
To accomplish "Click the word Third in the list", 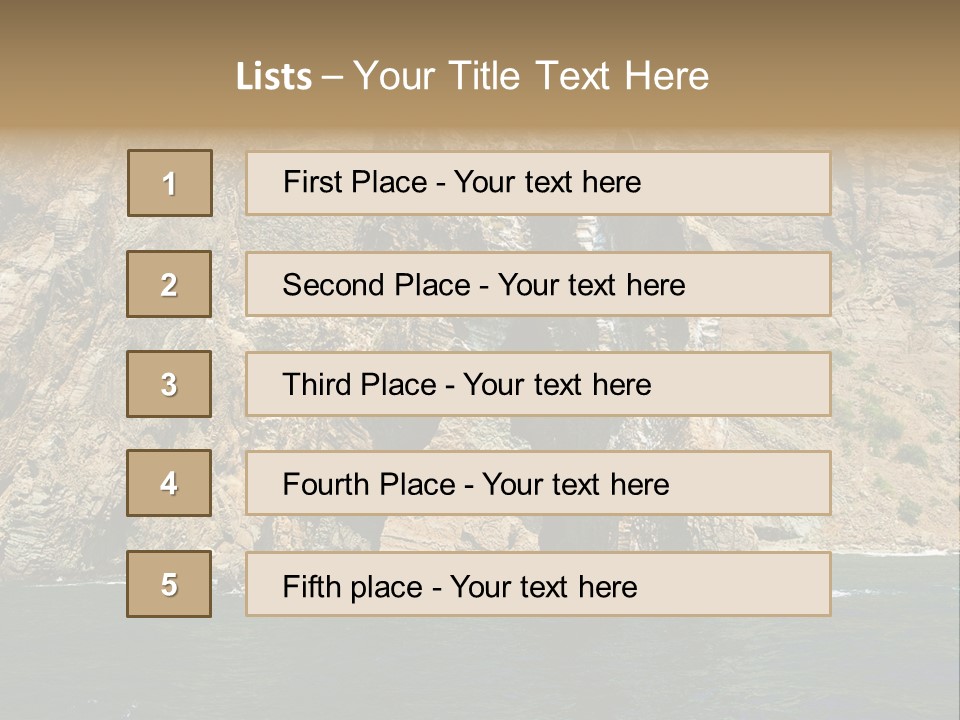I will pos(320,385).
